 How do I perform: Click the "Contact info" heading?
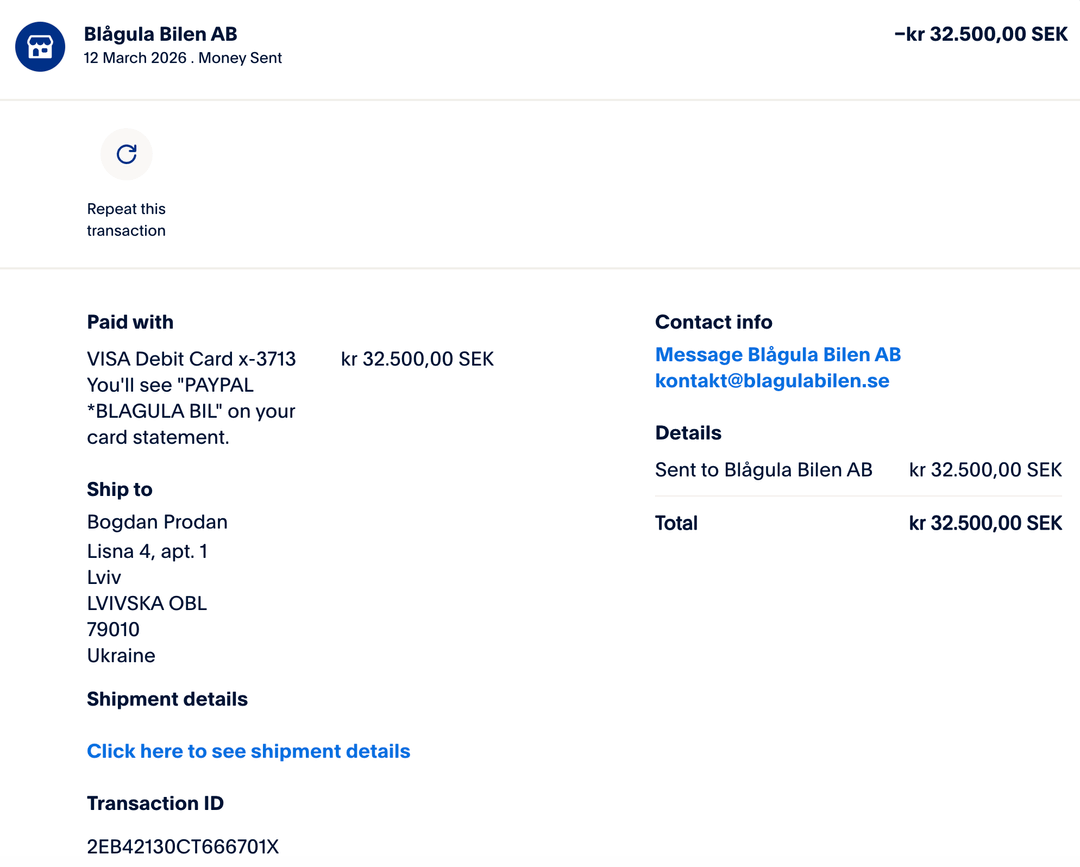713,322
